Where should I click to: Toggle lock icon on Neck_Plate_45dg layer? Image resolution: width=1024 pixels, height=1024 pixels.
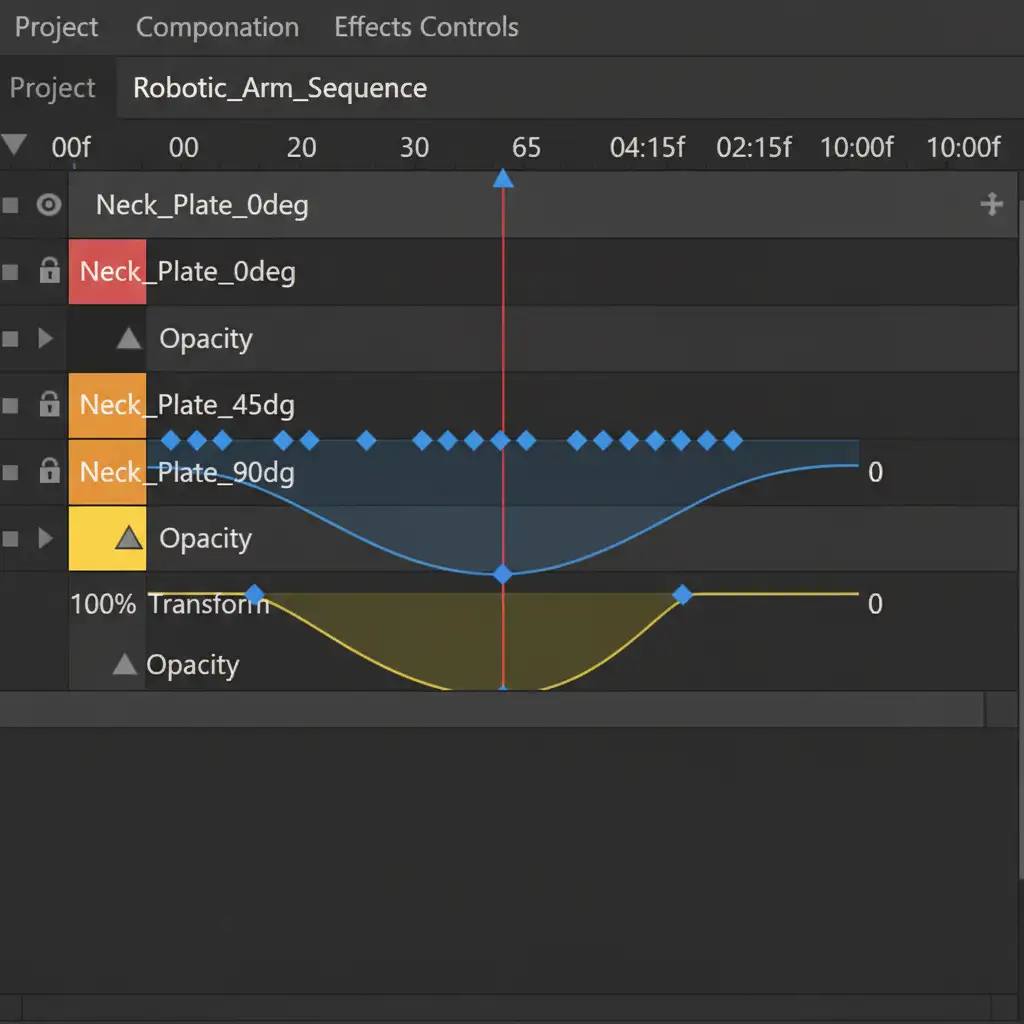click(49, 405)
